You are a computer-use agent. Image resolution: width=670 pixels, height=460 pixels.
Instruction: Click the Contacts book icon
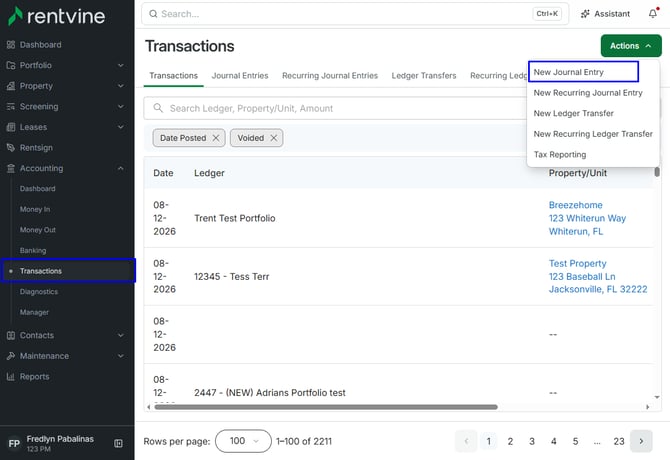pos(11,335)
